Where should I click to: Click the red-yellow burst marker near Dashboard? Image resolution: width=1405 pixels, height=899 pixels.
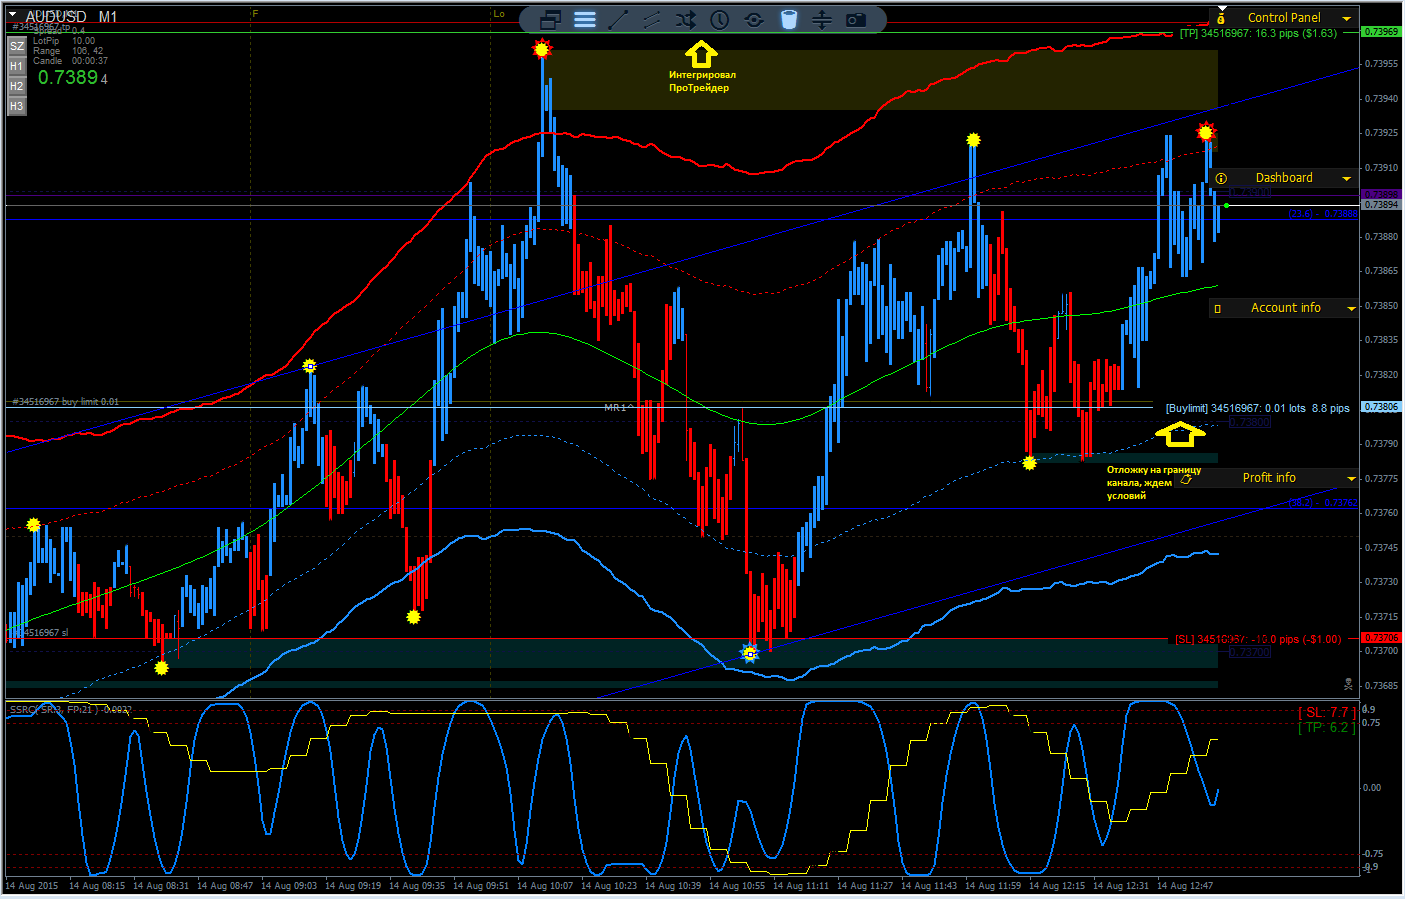[x=1206, y=132]
